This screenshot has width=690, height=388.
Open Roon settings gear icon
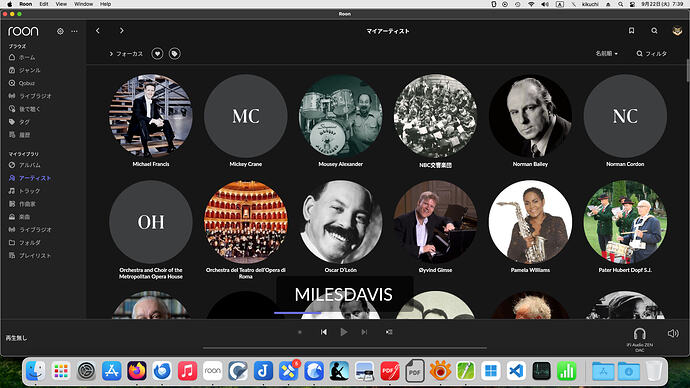(x=60, y=31)
